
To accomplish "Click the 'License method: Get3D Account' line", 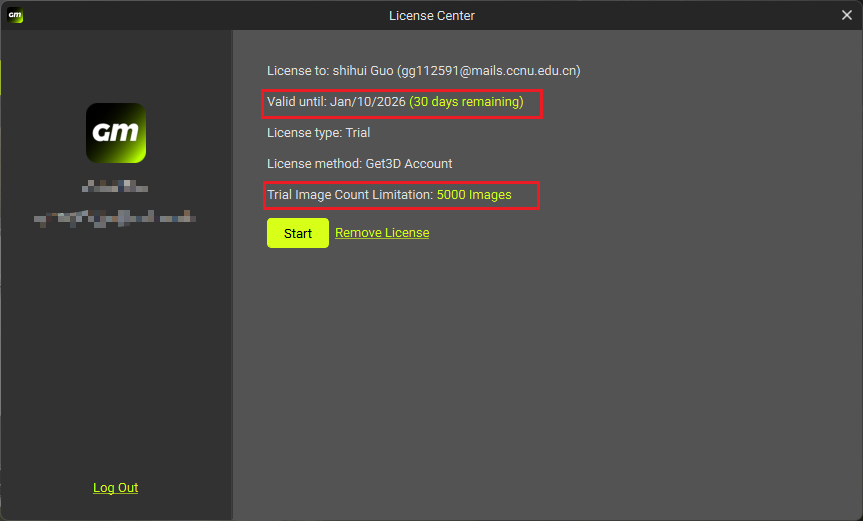I will click(x=359, y=163).
